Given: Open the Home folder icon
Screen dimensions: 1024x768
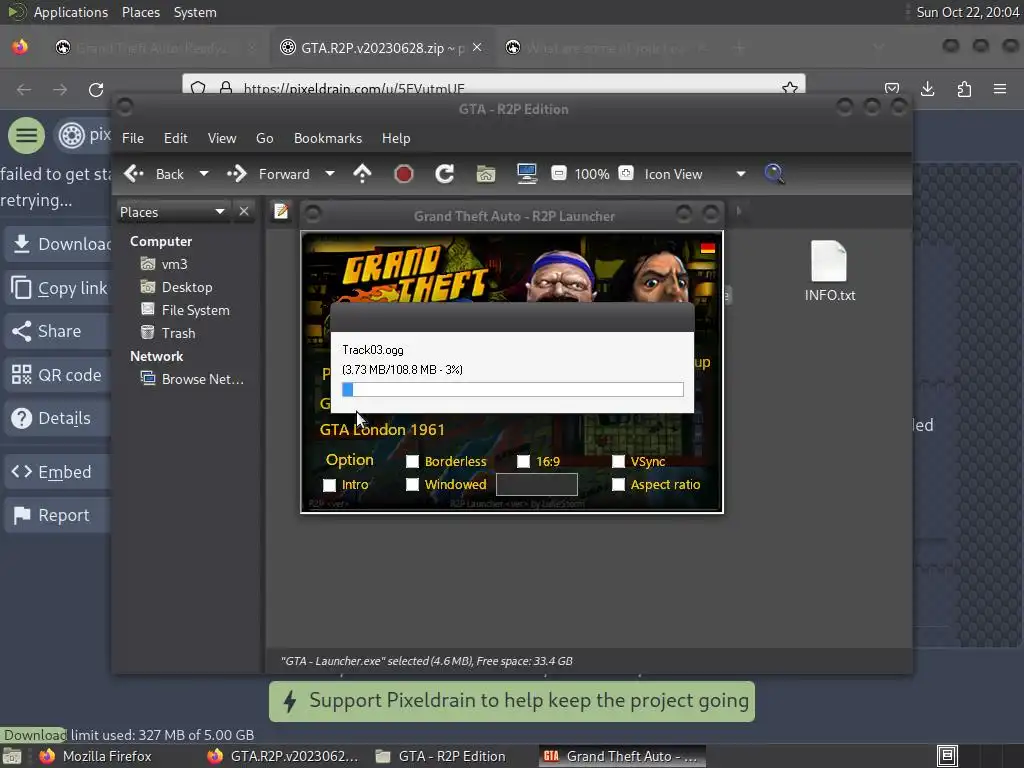Looking at the screenshot, I should (x=486, y=174).
